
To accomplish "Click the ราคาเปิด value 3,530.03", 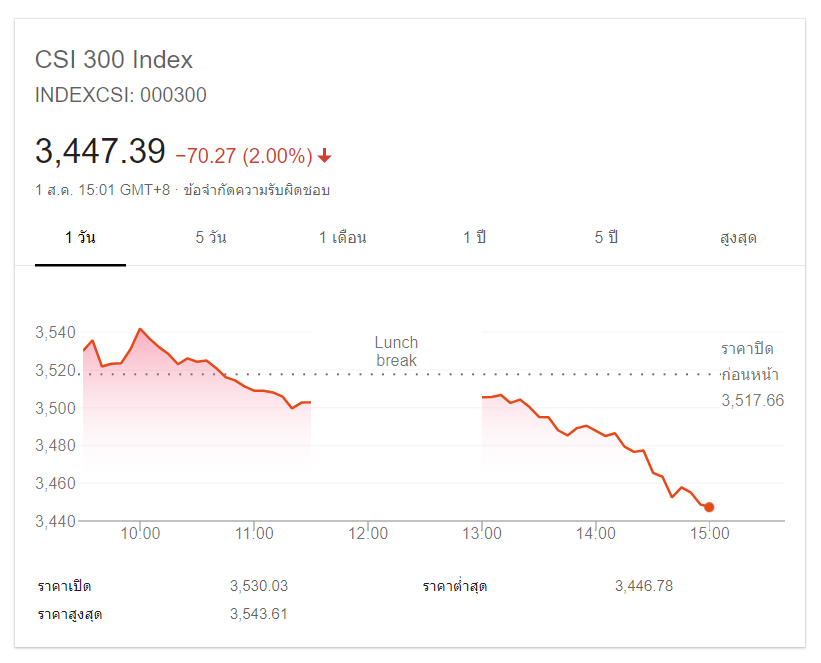I will [x=258, y=586].
